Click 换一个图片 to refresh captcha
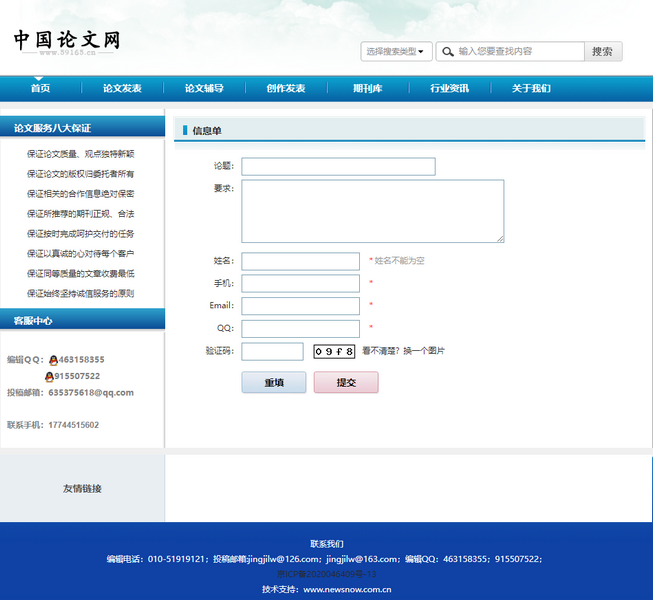This screenshot has height=600, width=653. coord(424,351)
